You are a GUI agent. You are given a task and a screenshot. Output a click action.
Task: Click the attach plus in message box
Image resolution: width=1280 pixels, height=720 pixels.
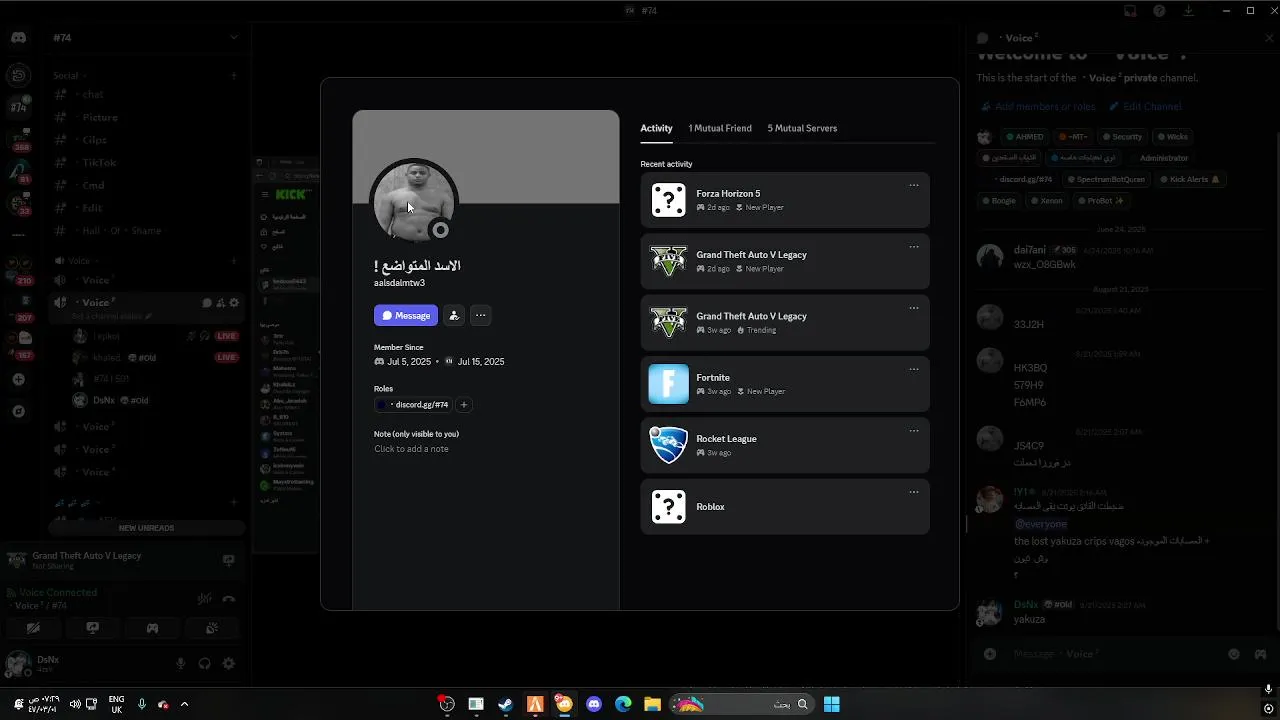click(990, 653)
